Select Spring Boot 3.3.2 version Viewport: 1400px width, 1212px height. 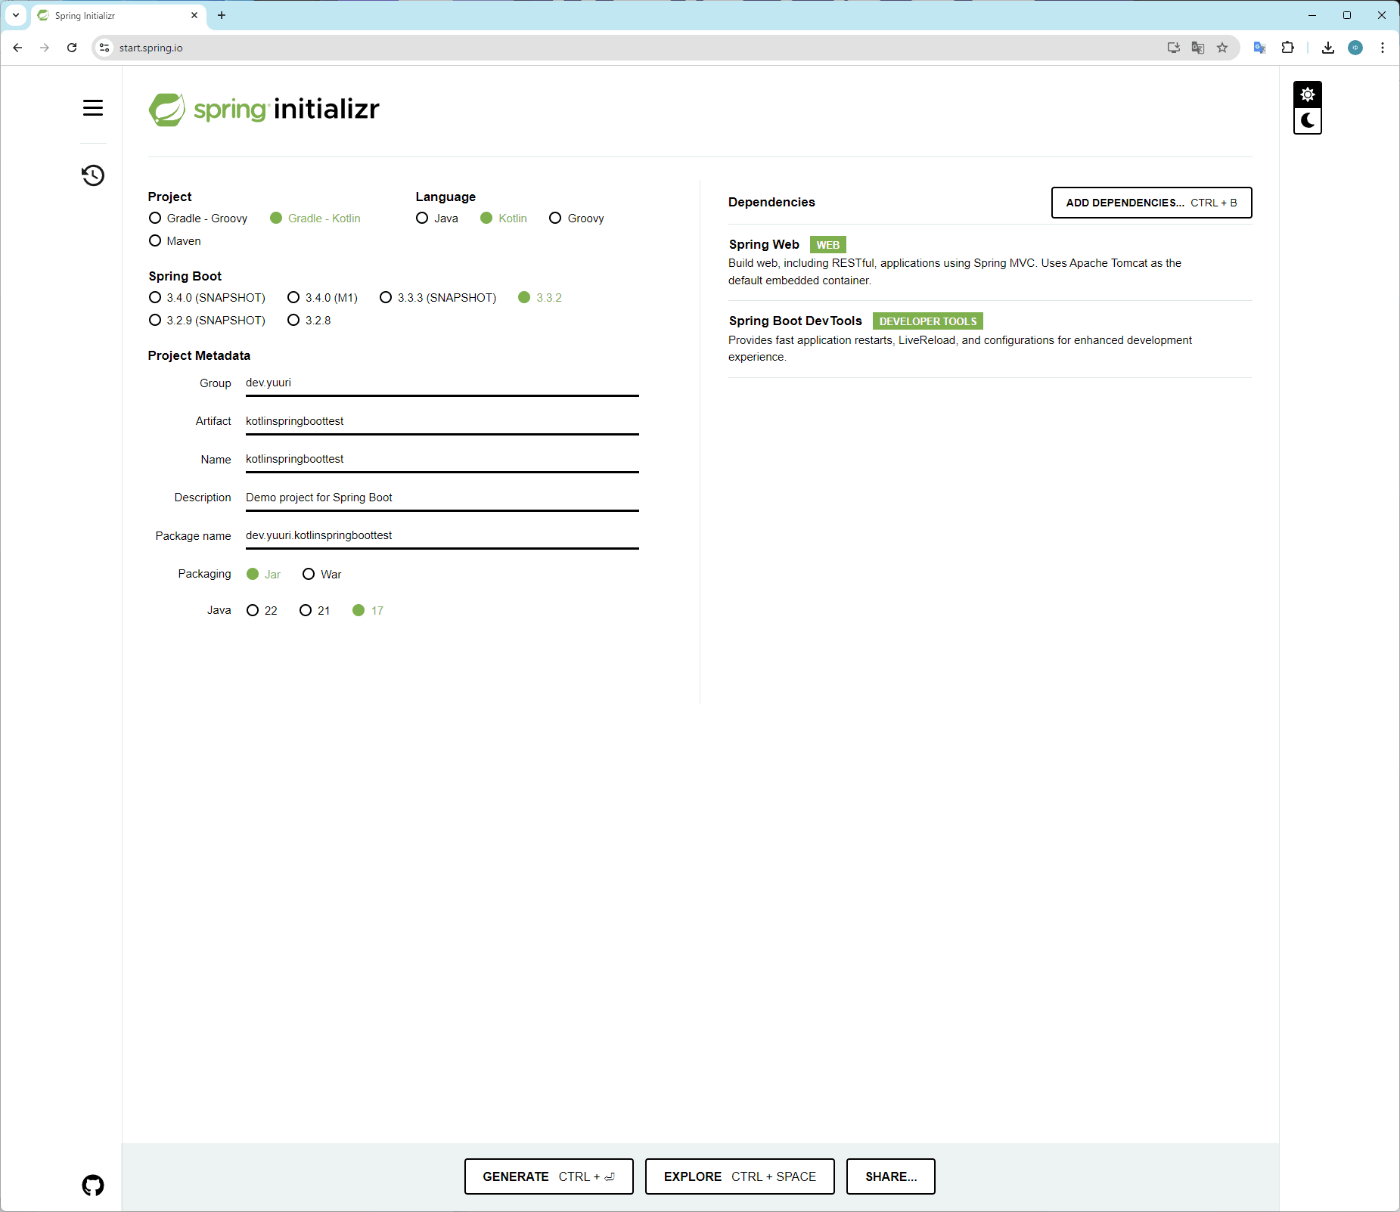tap(540, 298)
